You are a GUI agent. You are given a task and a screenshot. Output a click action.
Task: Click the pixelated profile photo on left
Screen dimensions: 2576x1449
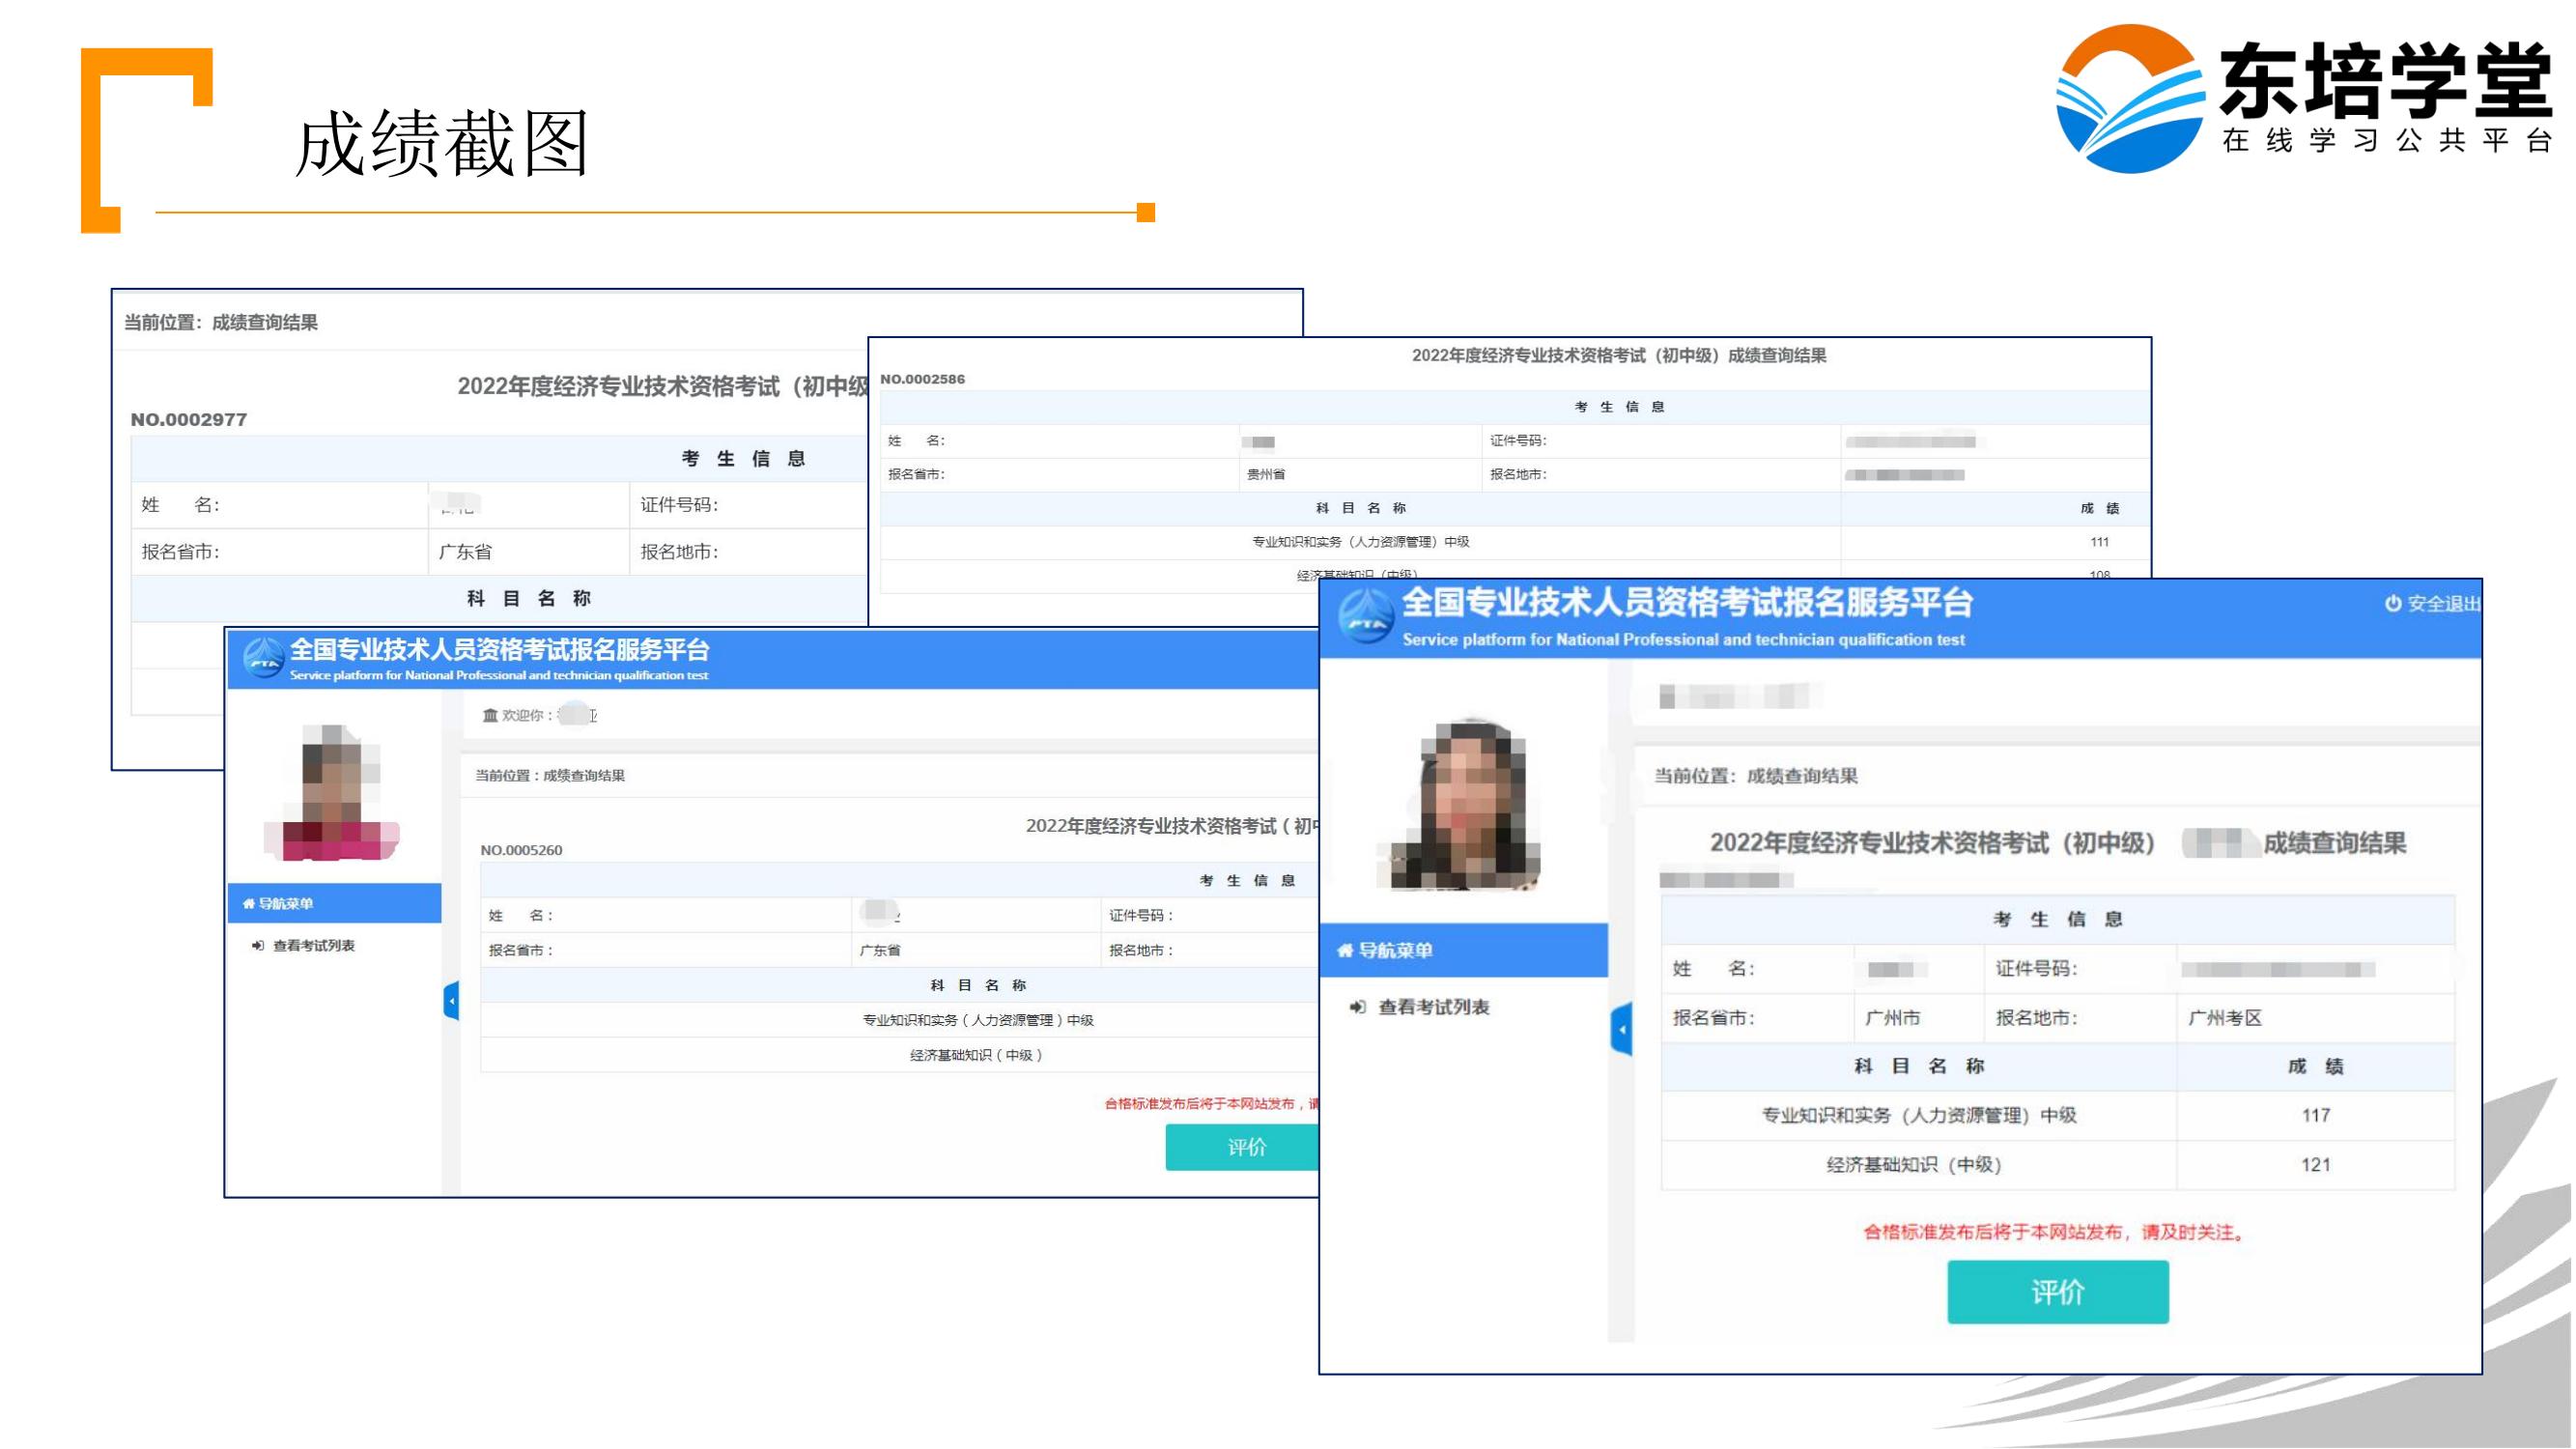tap(335, 794)
